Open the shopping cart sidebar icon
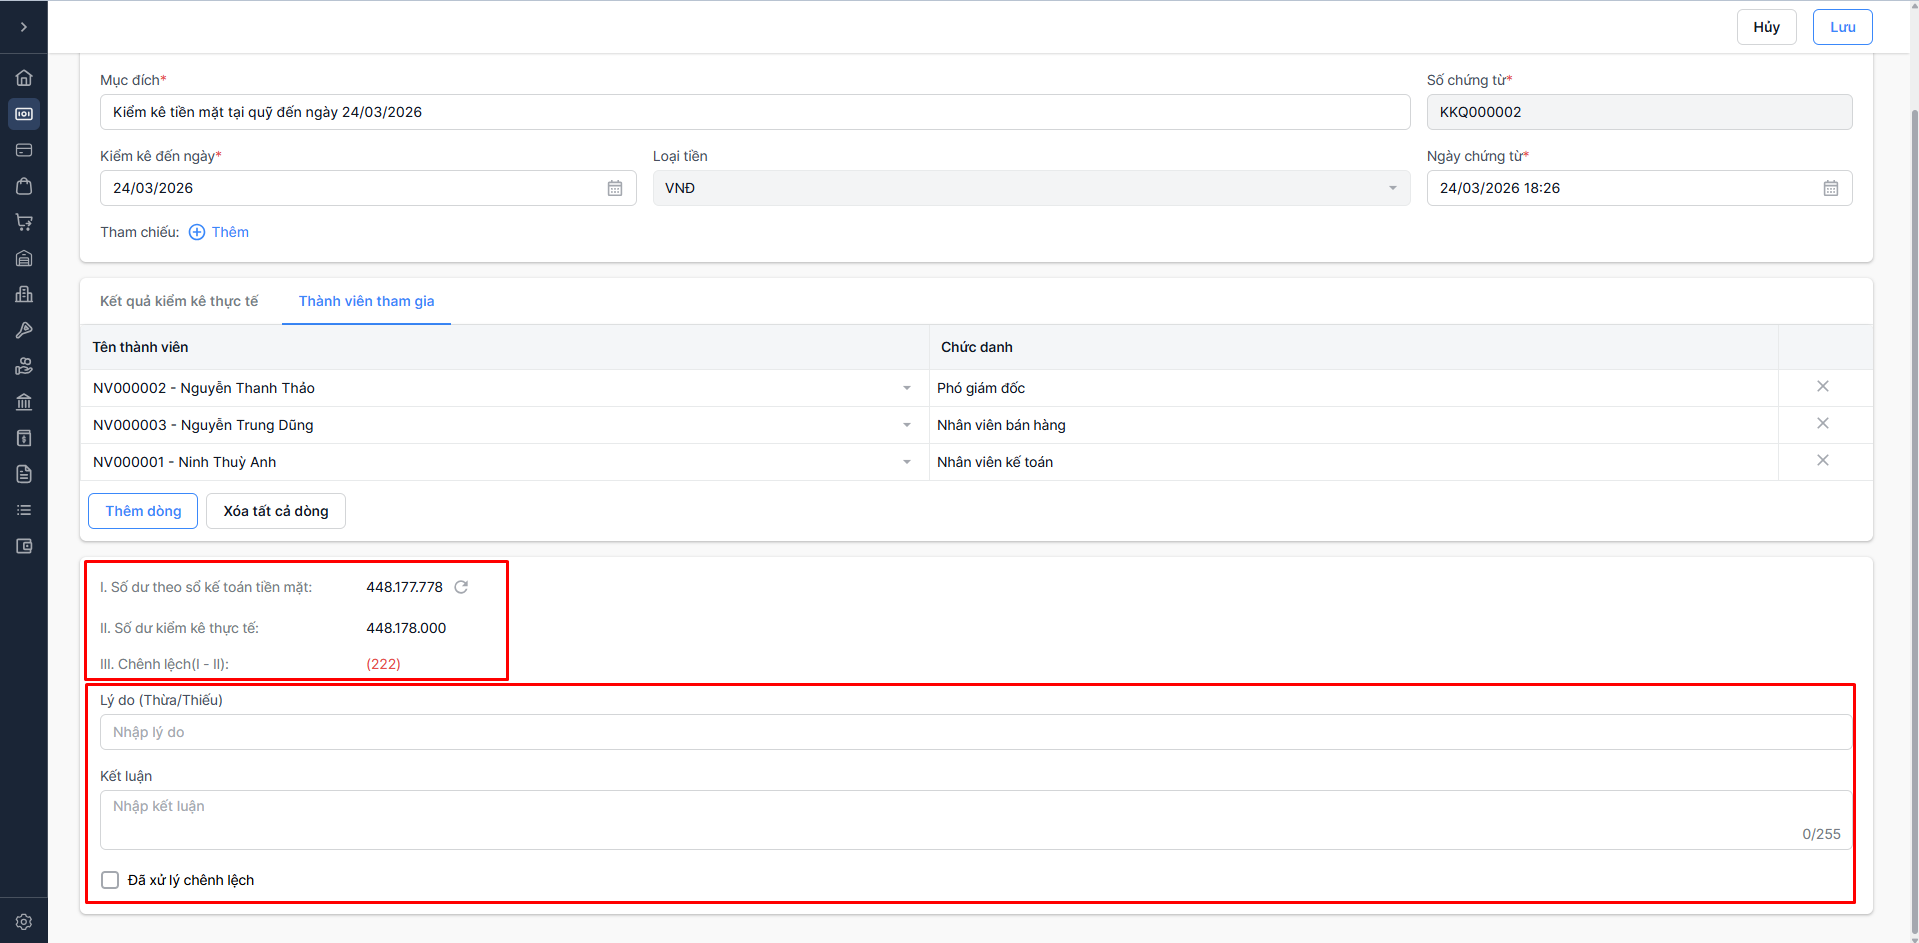 coord(24,222)
